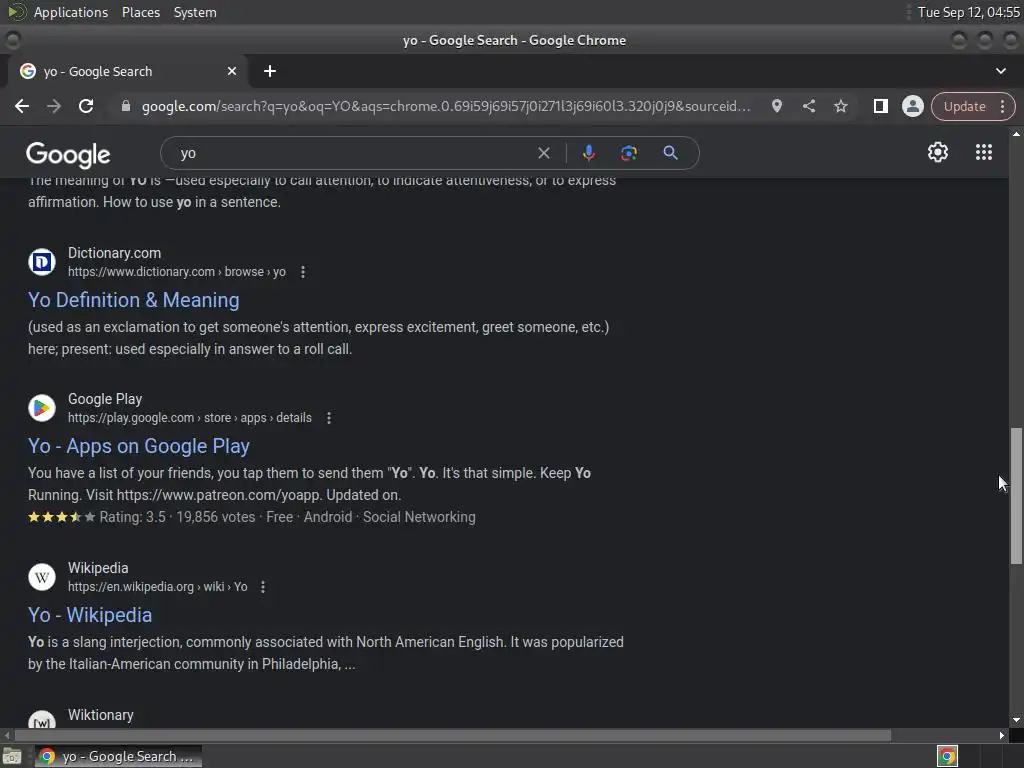Click the clock showing Tue Sep 12, 04:55

pos(968,12)
